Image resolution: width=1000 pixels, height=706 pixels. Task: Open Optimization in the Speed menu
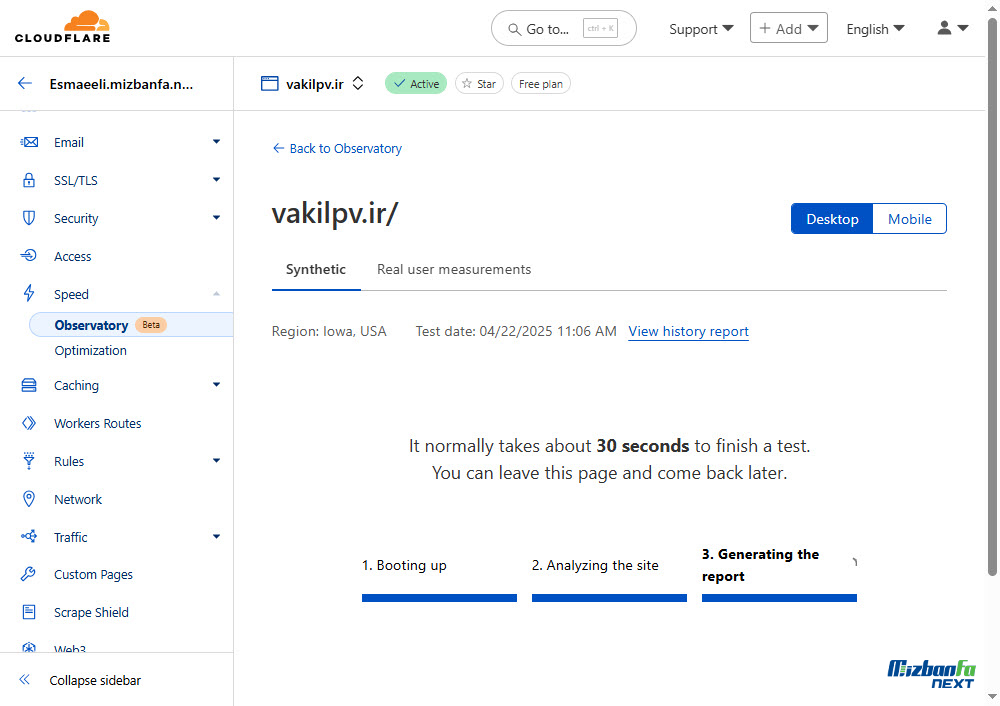coord(91,351)
